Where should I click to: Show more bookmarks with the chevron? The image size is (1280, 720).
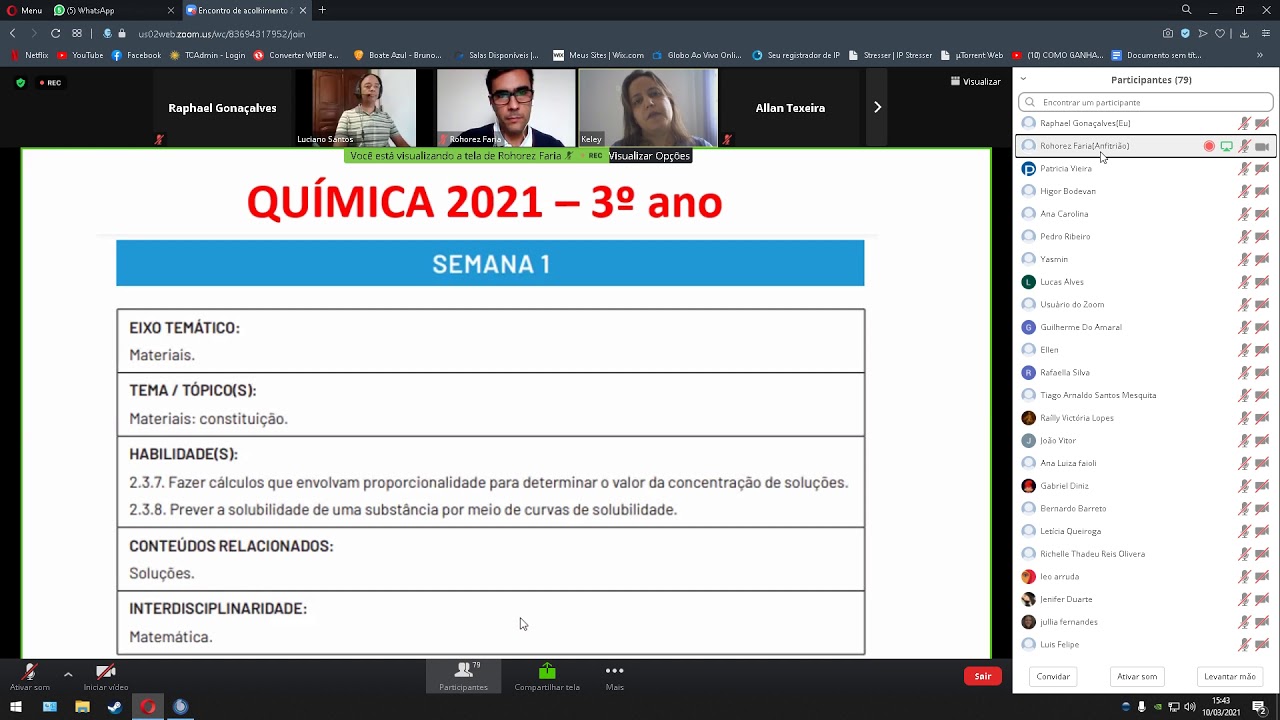pyautogui.click(x=1260, y=55)
